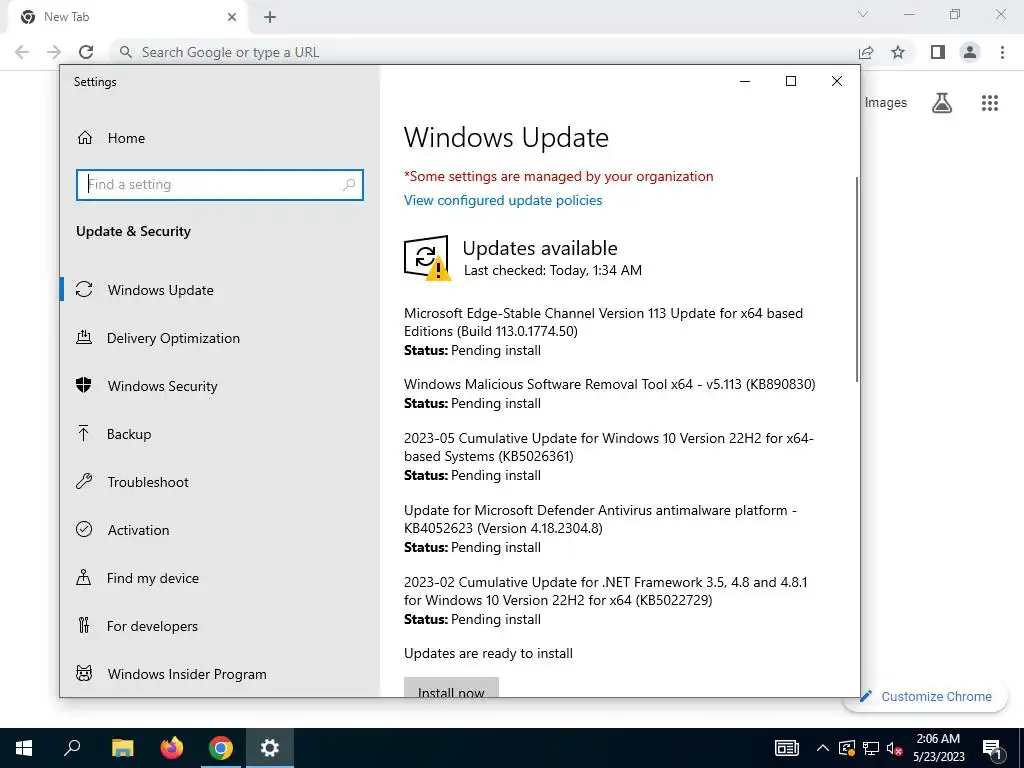This screenshot has width=1024, height=768.
Task: Click the Activation checkmark circle icon
Action: (x=84, y=530)
